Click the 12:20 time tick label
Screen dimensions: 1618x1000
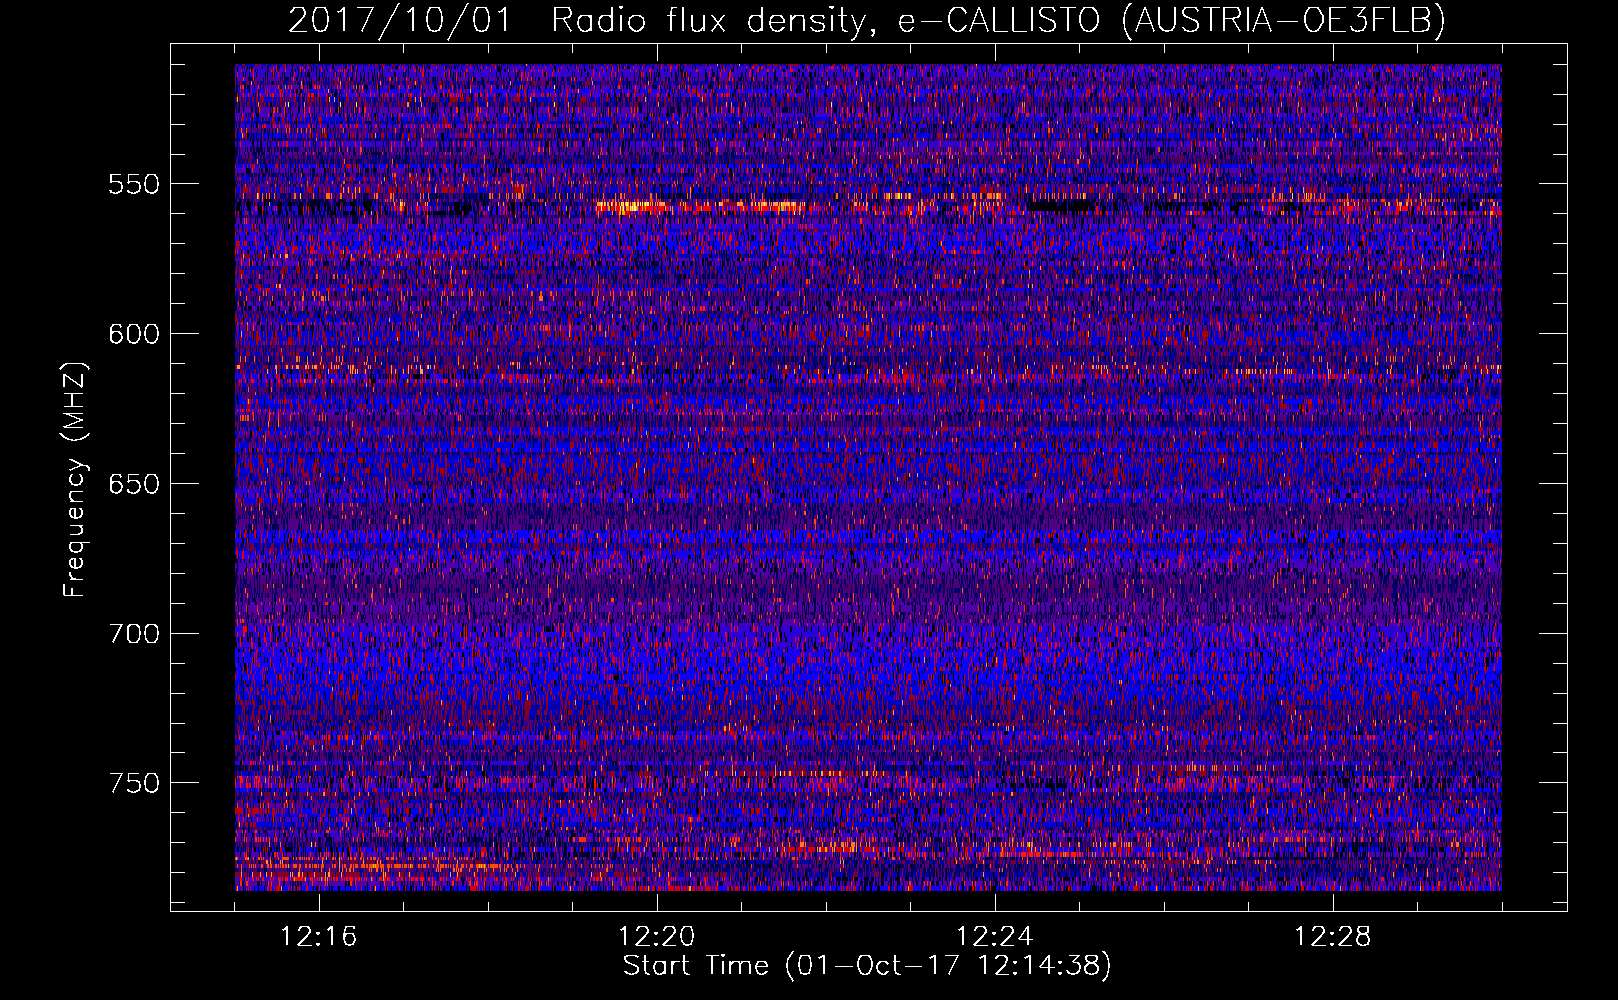point(657,937)
